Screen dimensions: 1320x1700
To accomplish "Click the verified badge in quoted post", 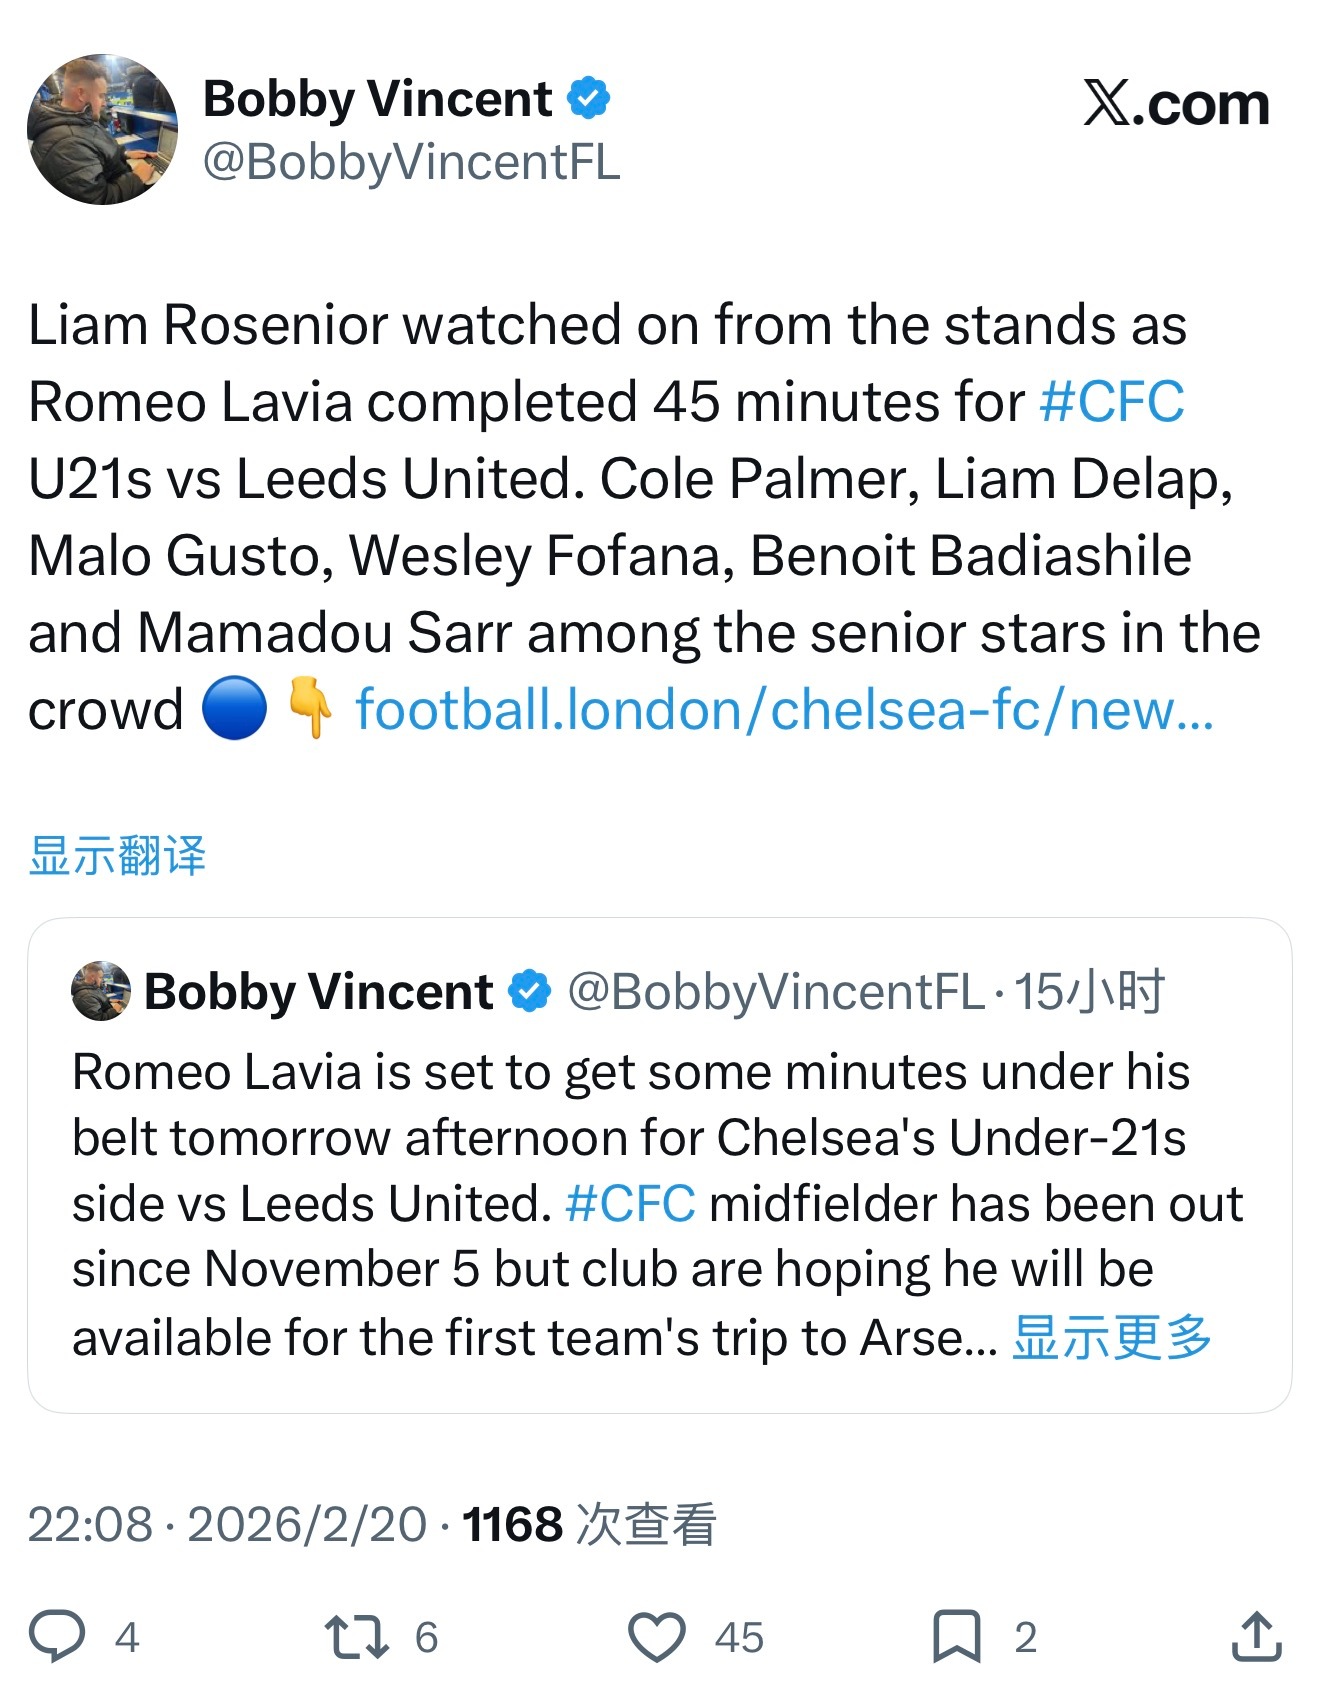I will (530, 991).
